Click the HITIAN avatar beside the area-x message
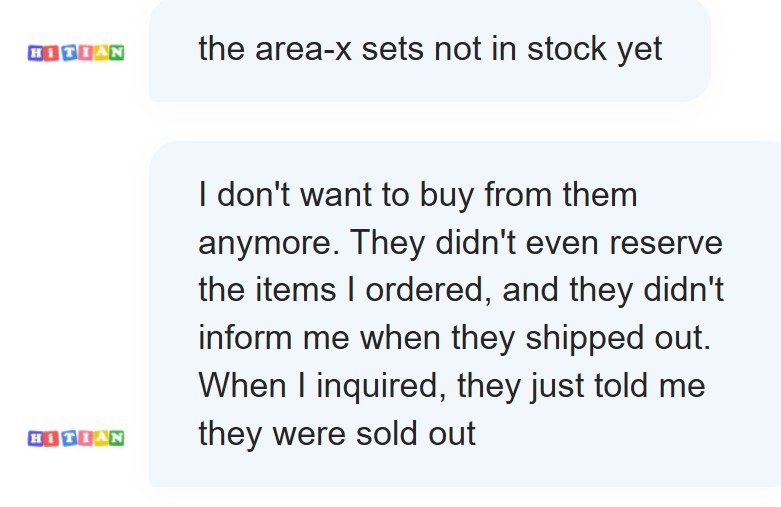This screenshot has height=507, width=781. tap(76, 52)
